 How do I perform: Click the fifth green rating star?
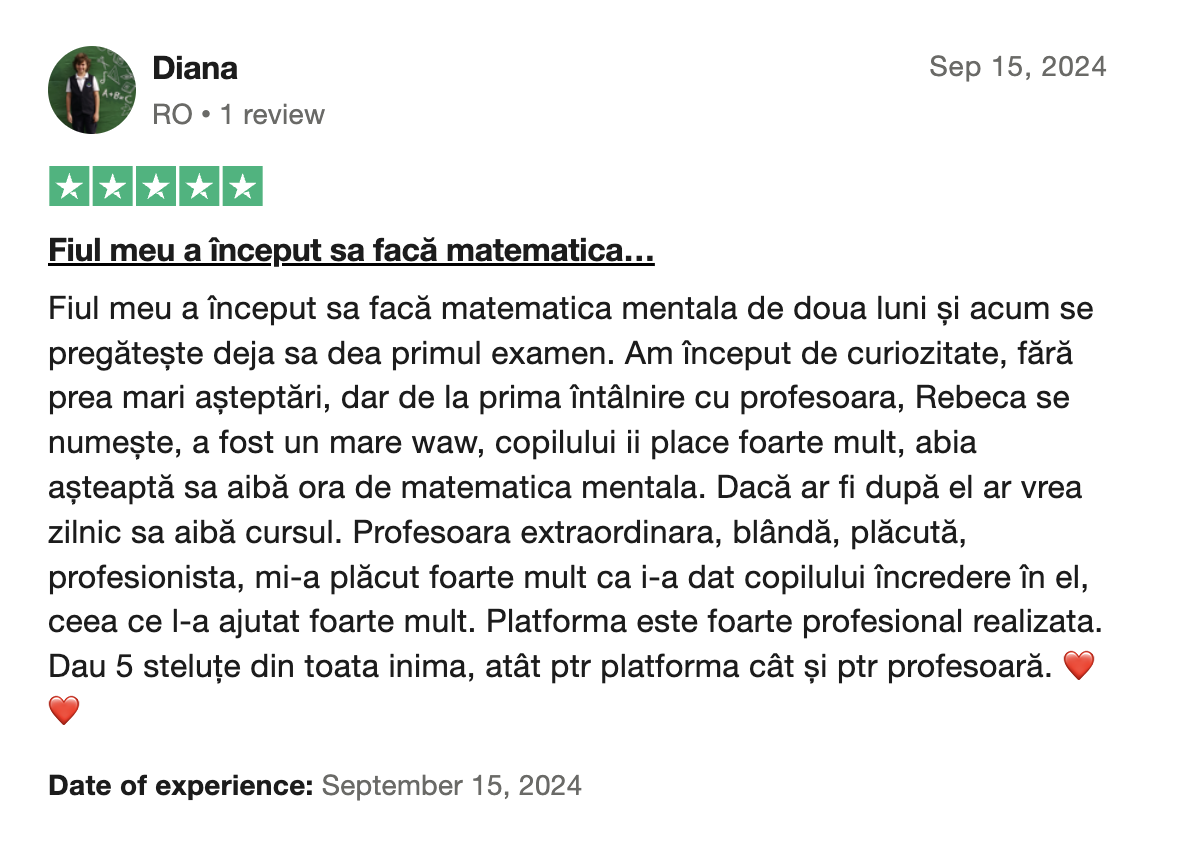coord(242,186)
